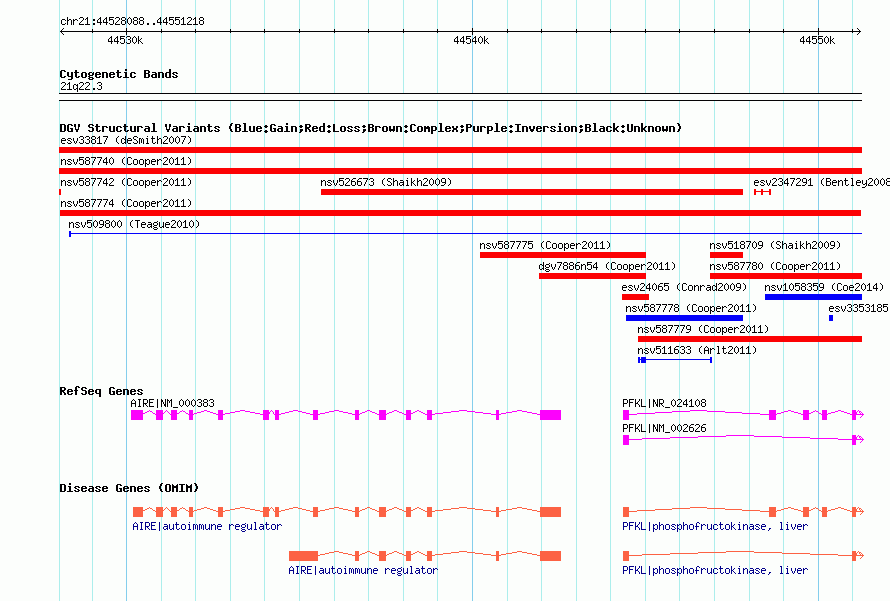This screenshot has height=601, width=890.
Task: Click the nsv587778 blue gain bar
Action: pyautogui.click(x=684, y=318)
